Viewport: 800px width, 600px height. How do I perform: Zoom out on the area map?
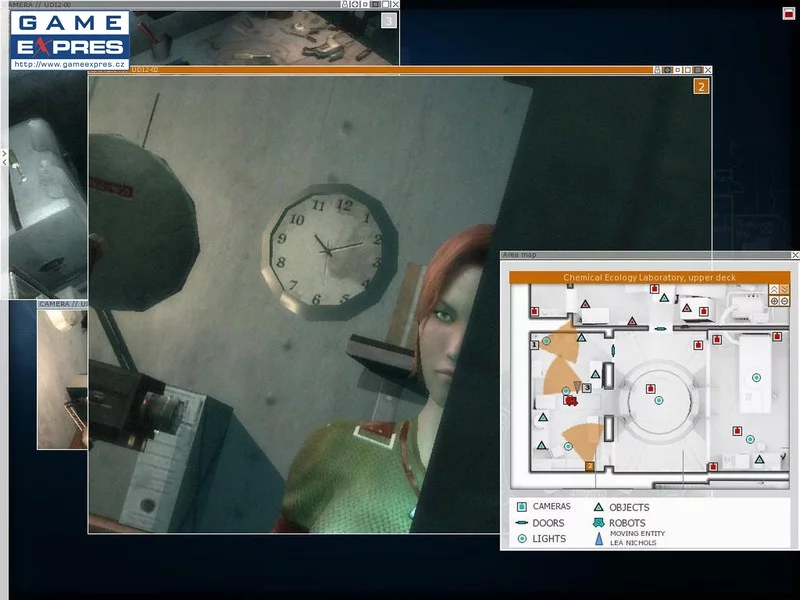pos(784,301)
